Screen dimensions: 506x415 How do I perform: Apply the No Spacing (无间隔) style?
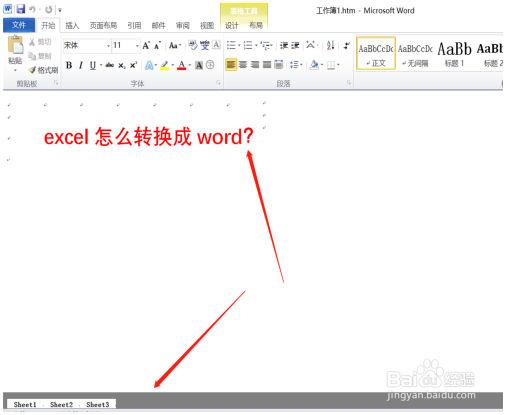tap(415, 54)
